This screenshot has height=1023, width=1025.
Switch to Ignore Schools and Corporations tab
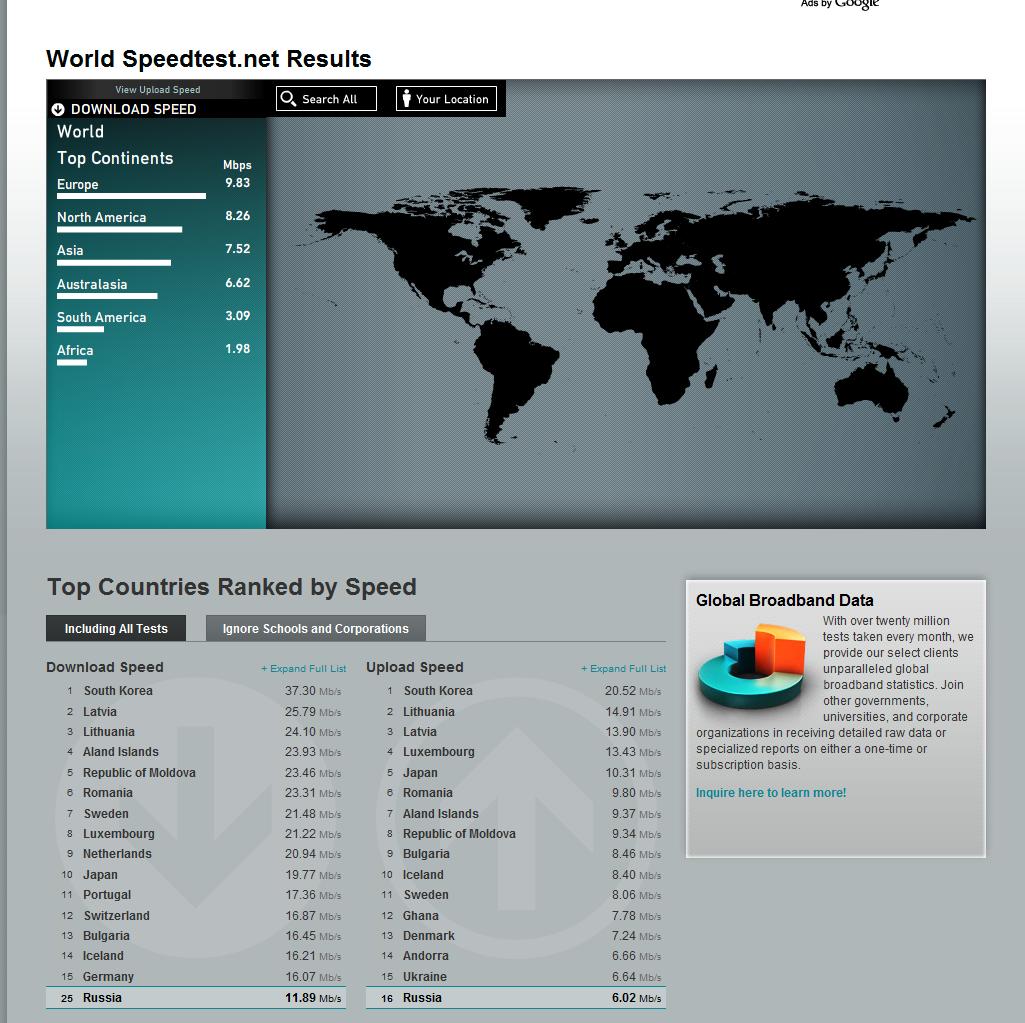316,628
